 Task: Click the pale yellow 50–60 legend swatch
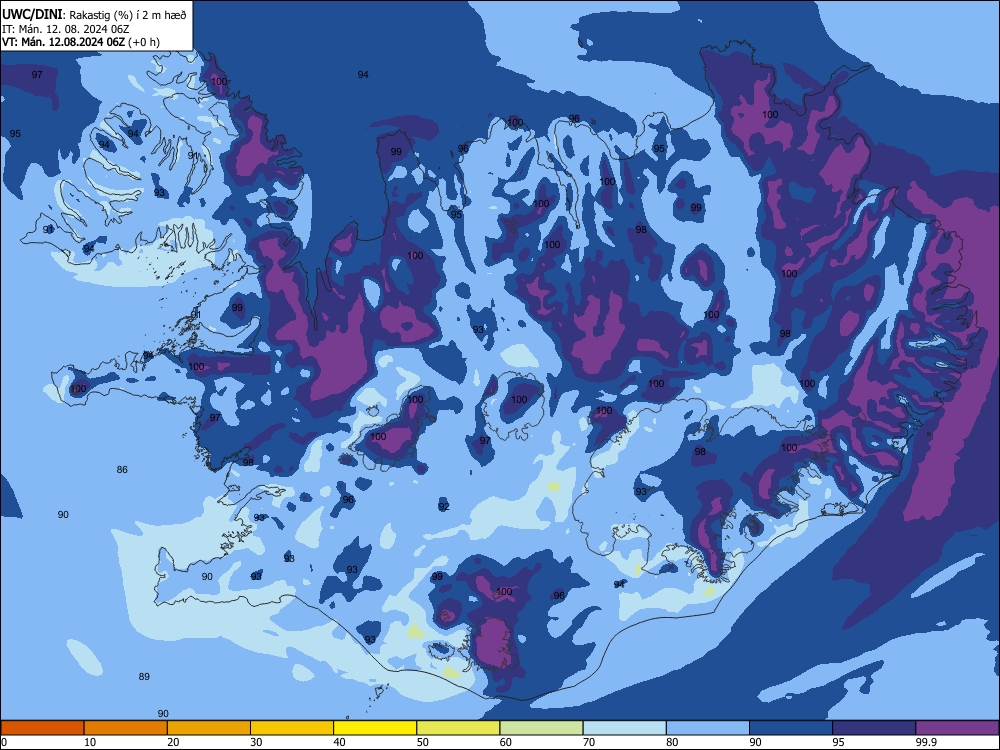pos(458,728)
